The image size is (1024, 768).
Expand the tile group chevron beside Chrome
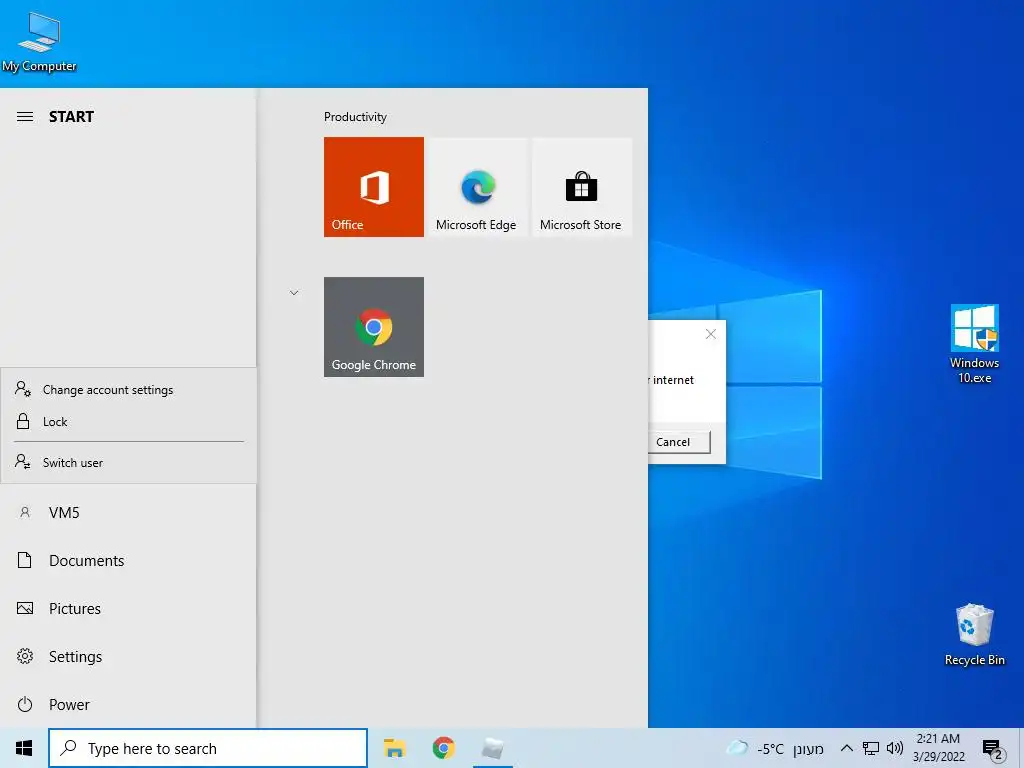tap(294, 293)
